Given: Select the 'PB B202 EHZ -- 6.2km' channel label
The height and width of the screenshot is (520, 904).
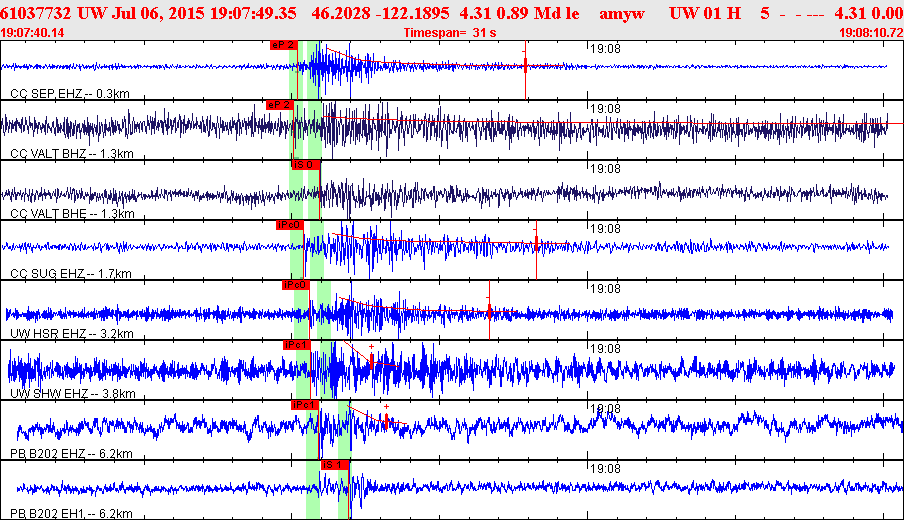Looking at the screenshot, I should coord(71,453).
